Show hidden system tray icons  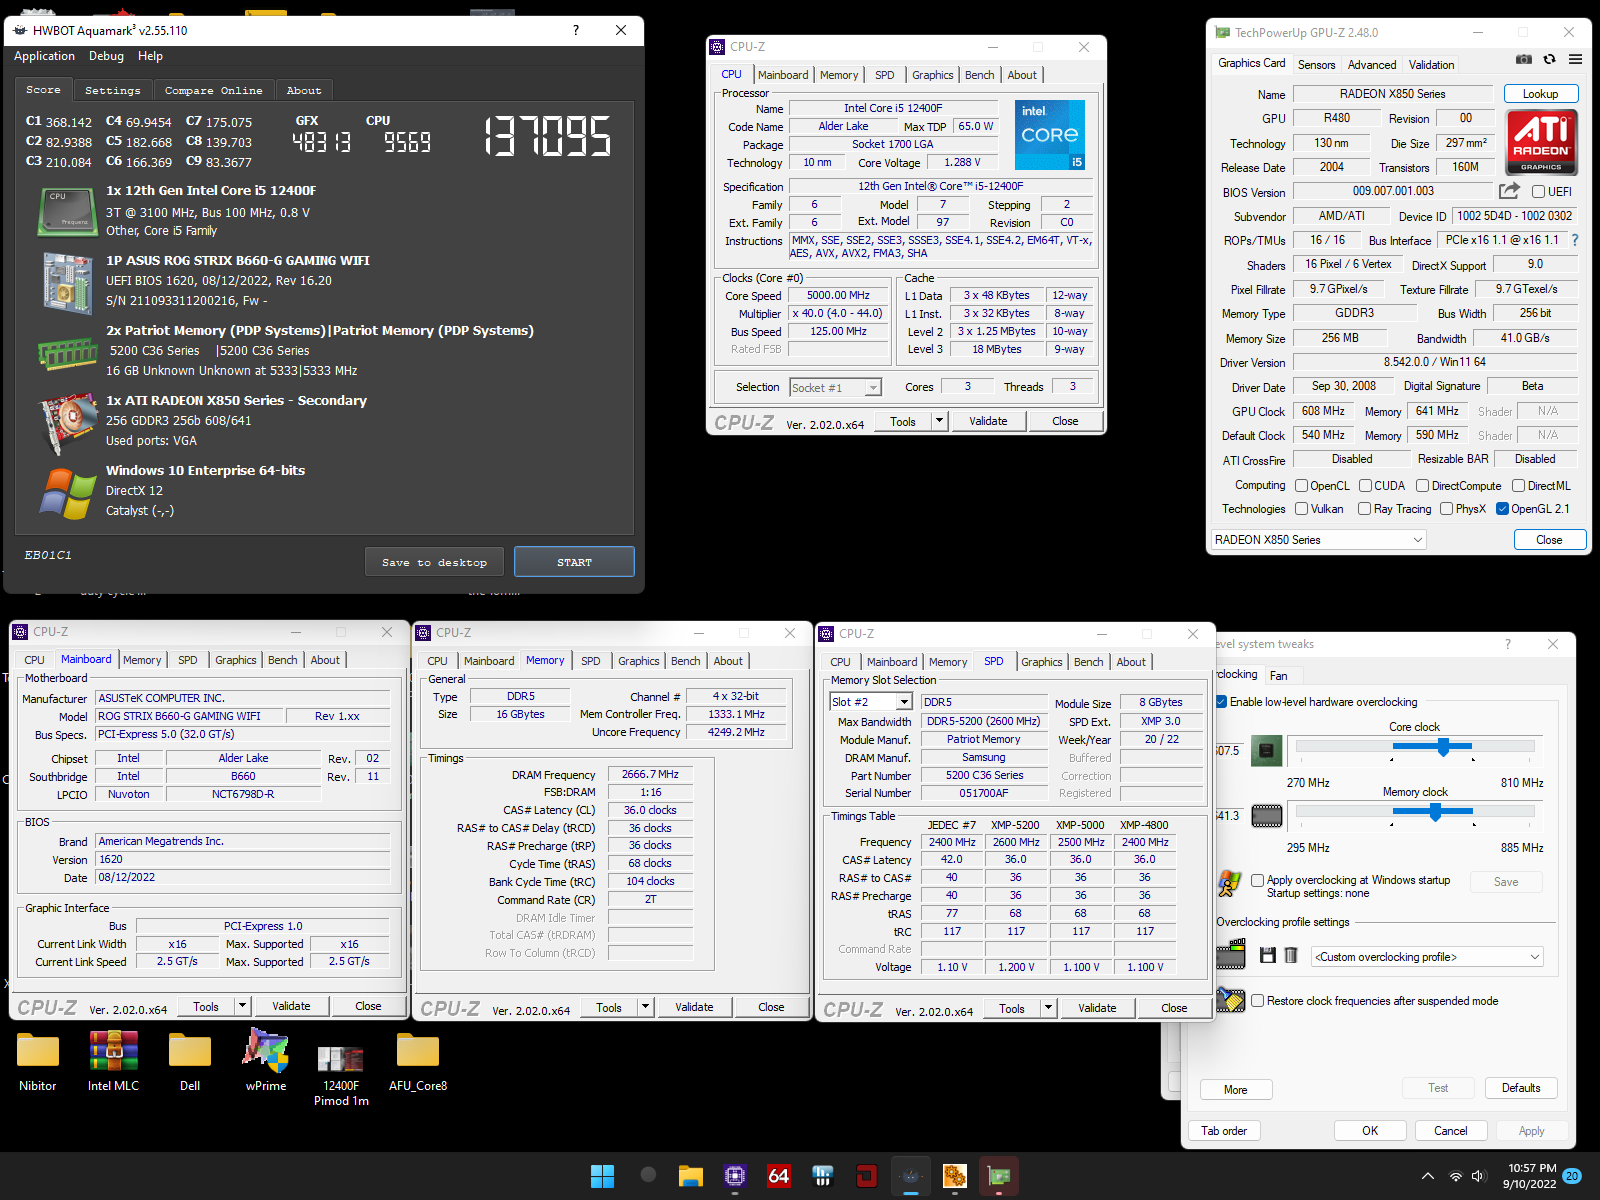coord(1427,1177)
